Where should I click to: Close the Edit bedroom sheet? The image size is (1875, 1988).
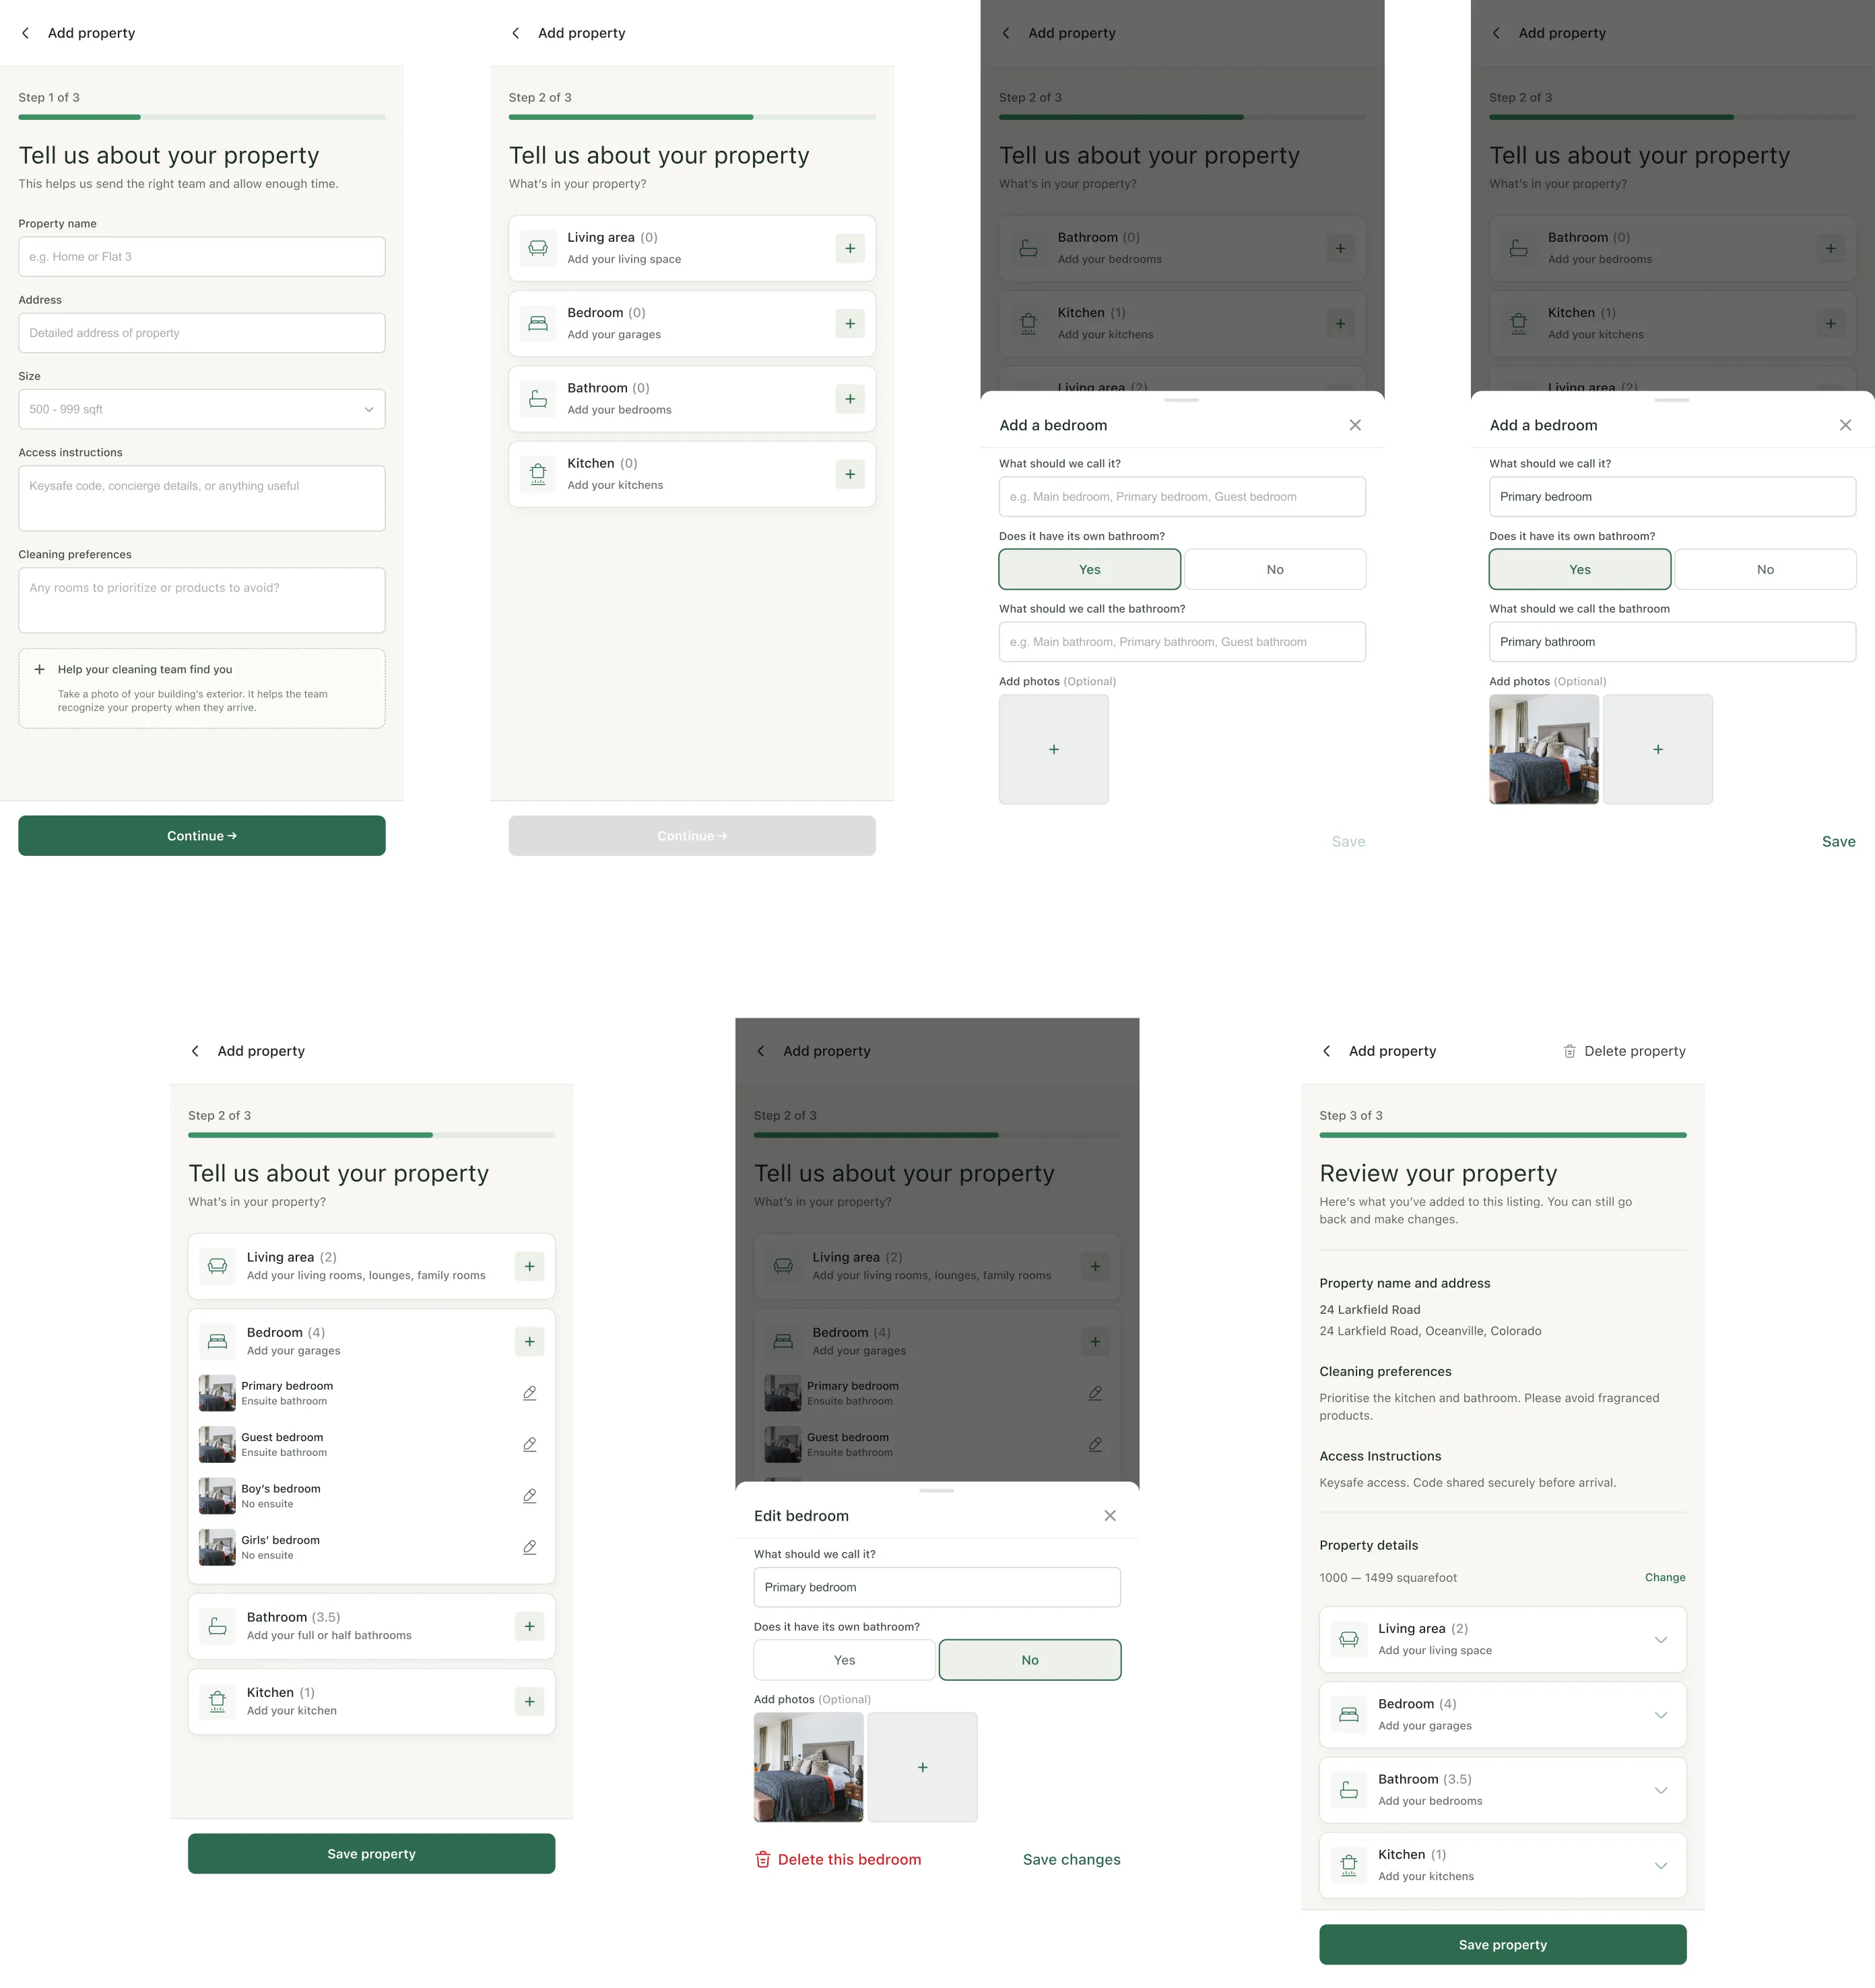coord(1110,1516)
